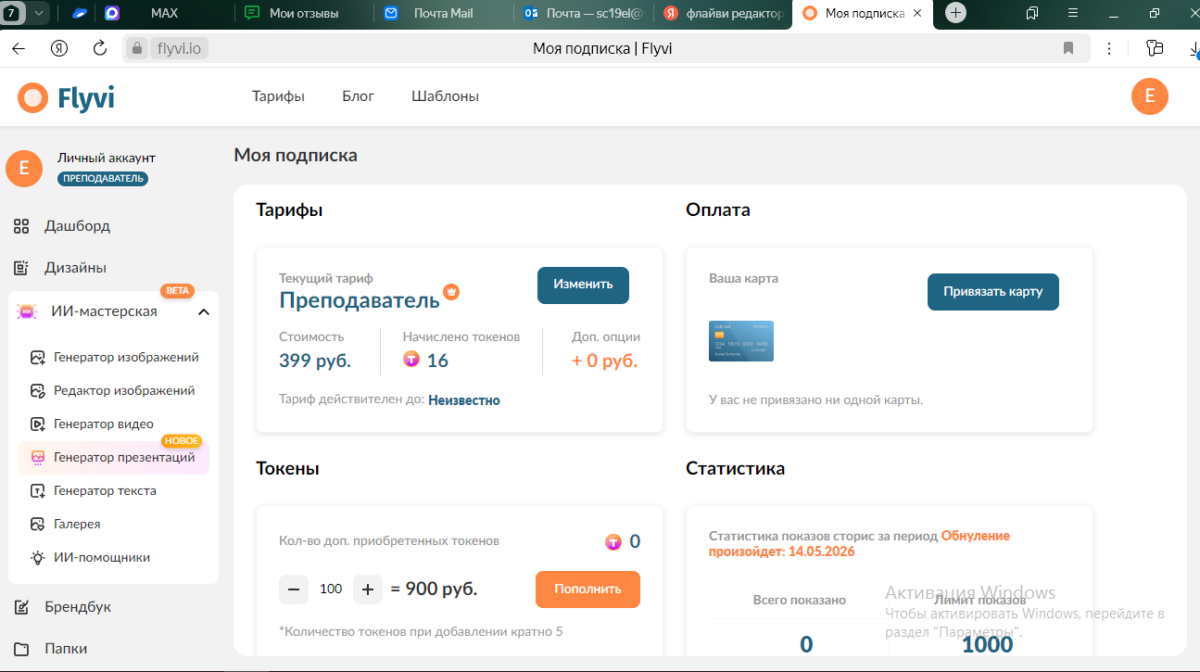Screen dimensions: 1200x672
Task: Click the token icon beside 0
Action: (613, 542)
